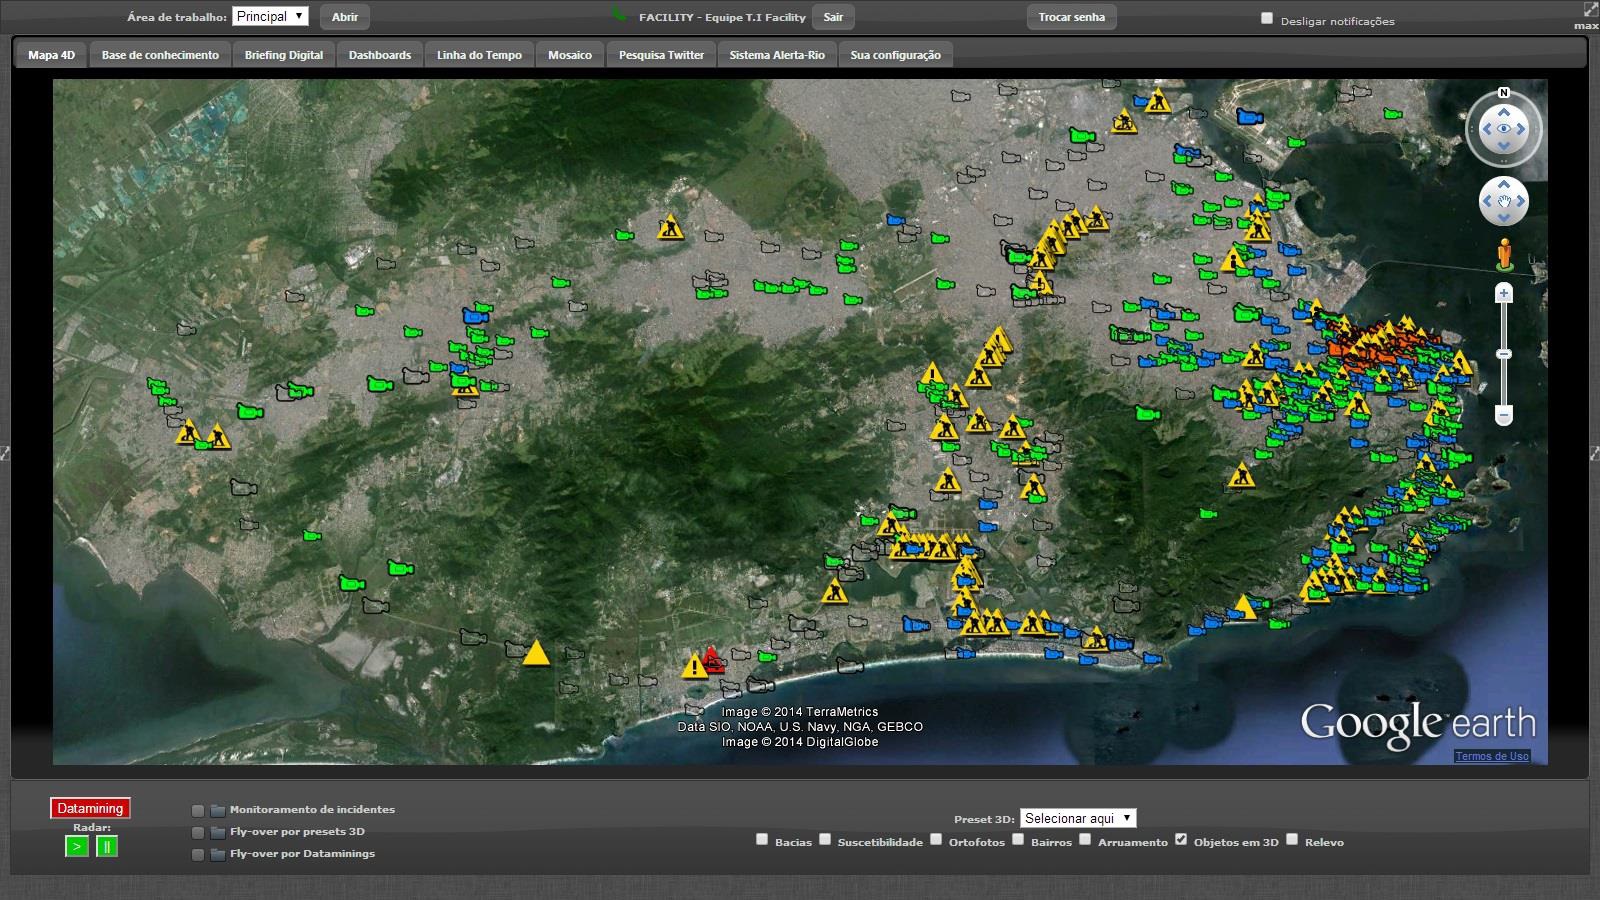Pause the radar with the green pause button
The image size is (1600, 900).
tap(107, 847)
